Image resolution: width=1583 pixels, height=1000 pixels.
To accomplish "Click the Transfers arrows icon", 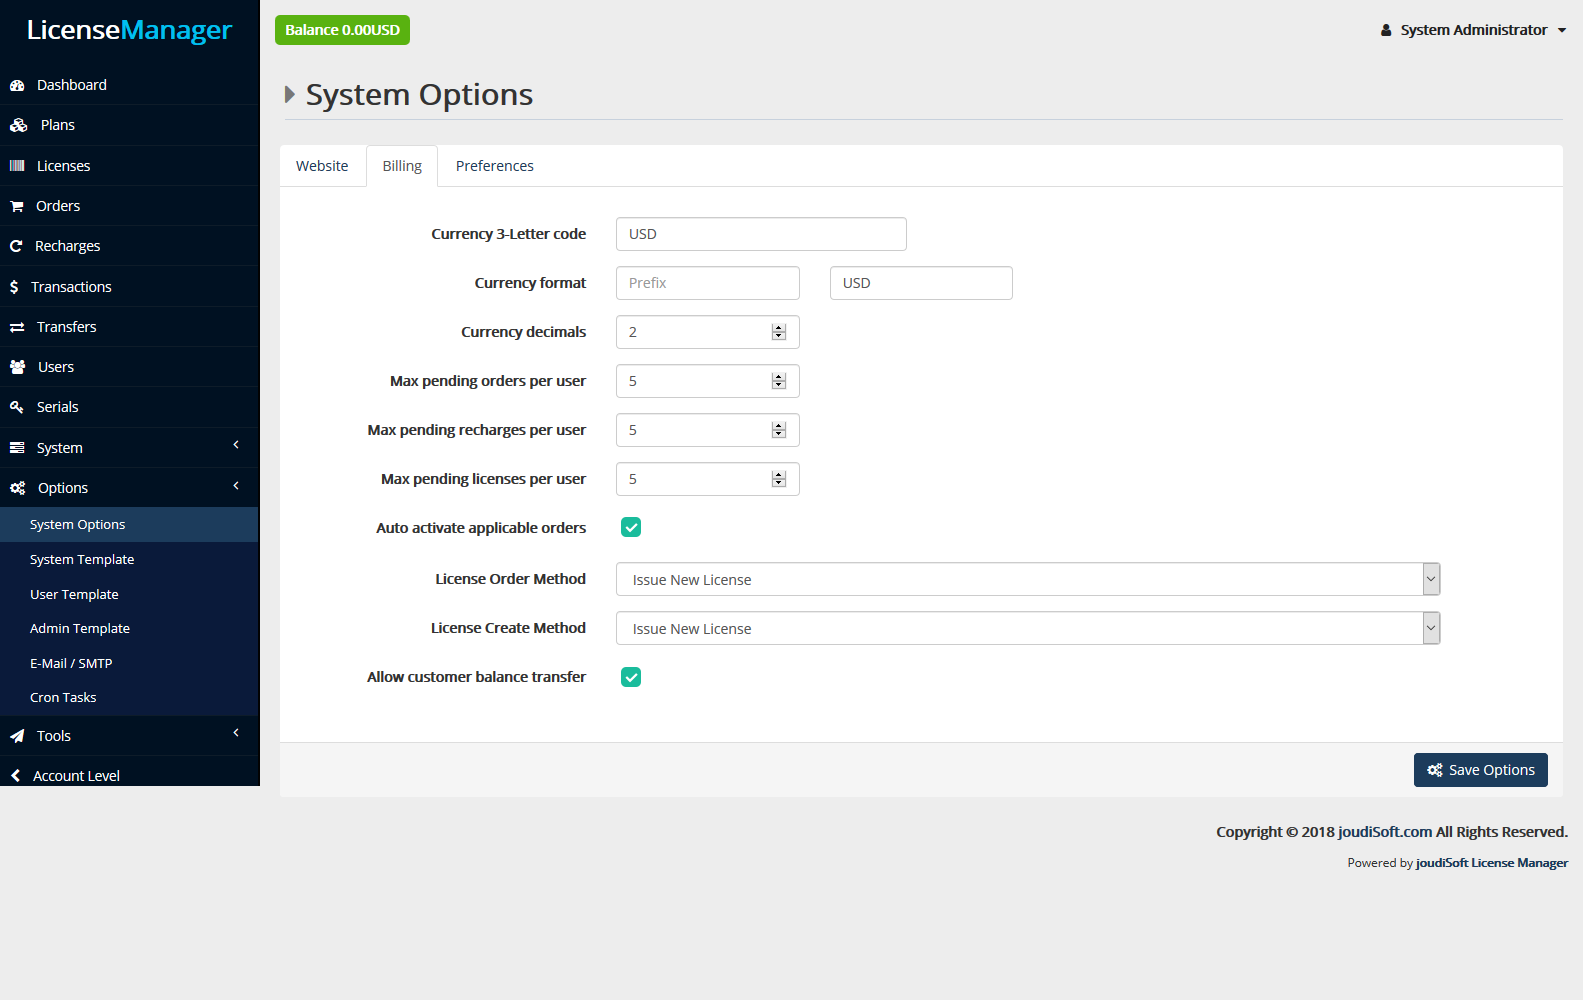I will [17, 327].
